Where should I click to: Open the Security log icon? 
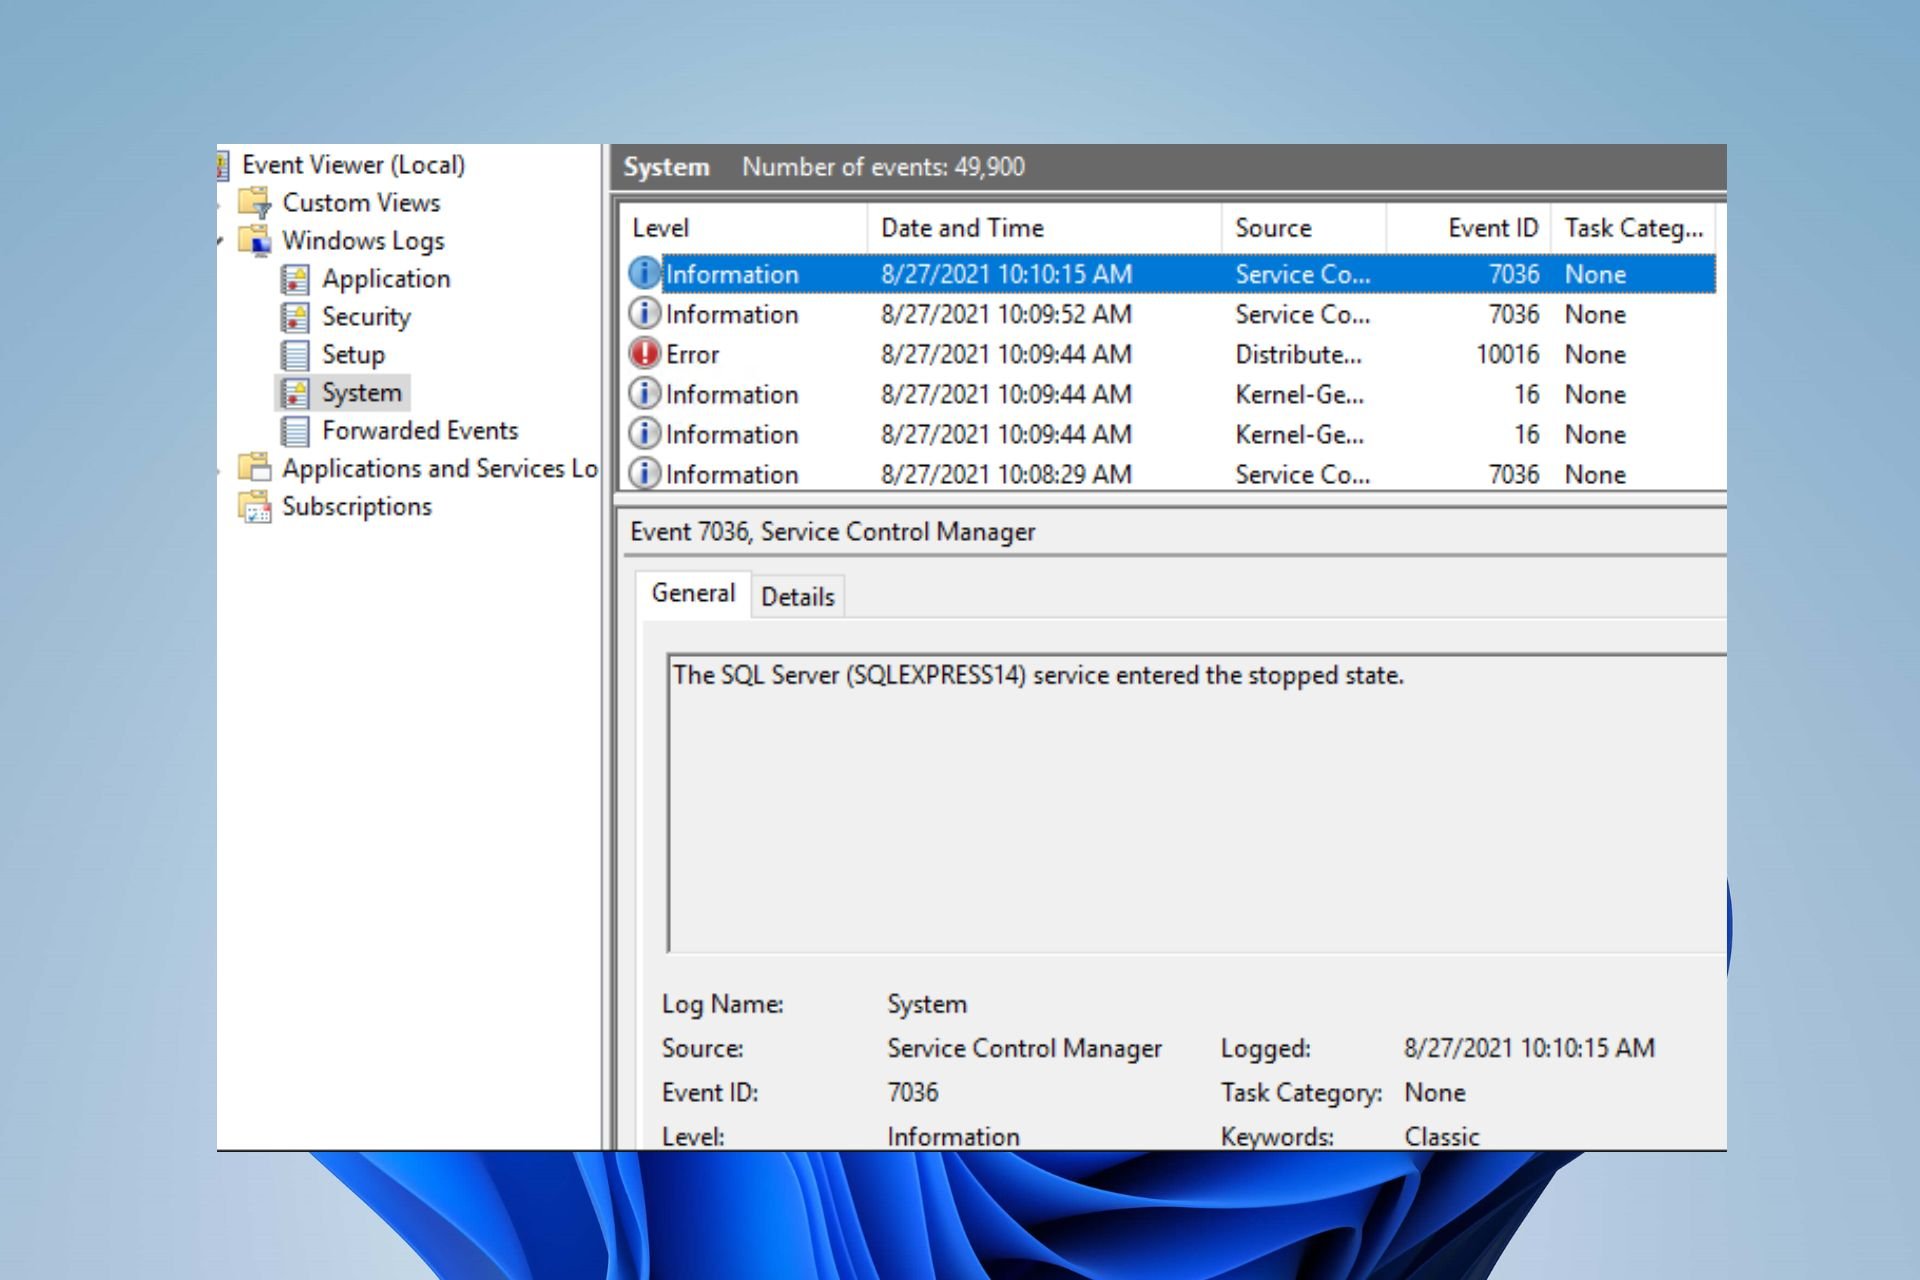[x=295, y=317]
